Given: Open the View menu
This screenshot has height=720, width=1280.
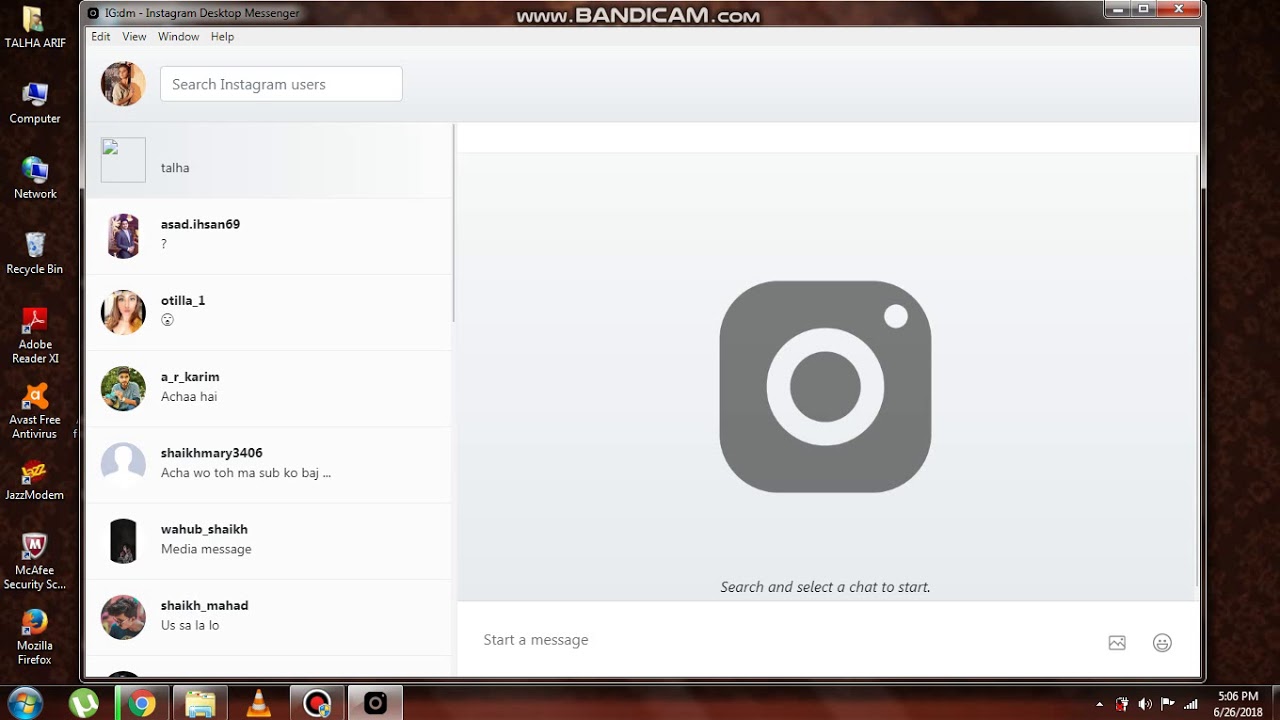Looking at the screenshot, I should 134,37.
